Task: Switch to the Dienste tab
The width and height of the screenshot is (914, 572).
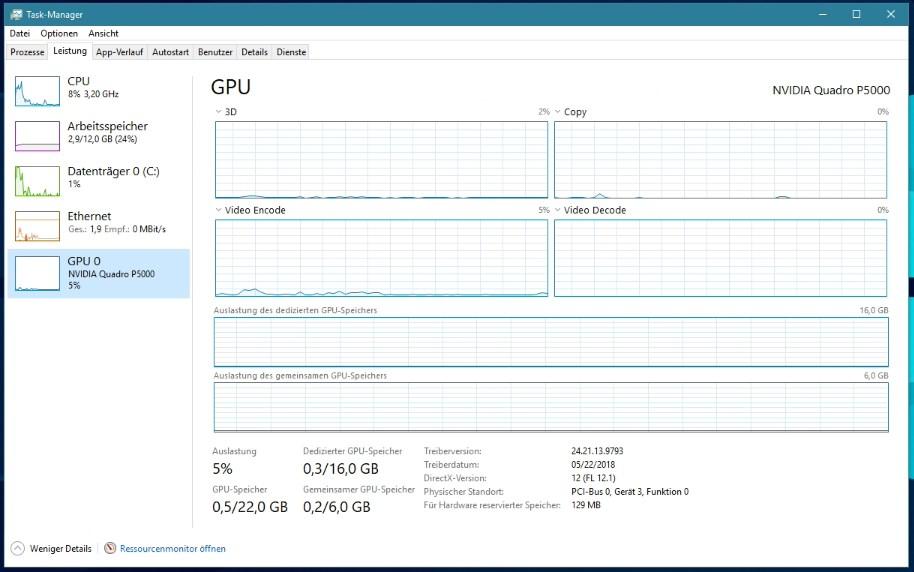Action: coord(291,52)
